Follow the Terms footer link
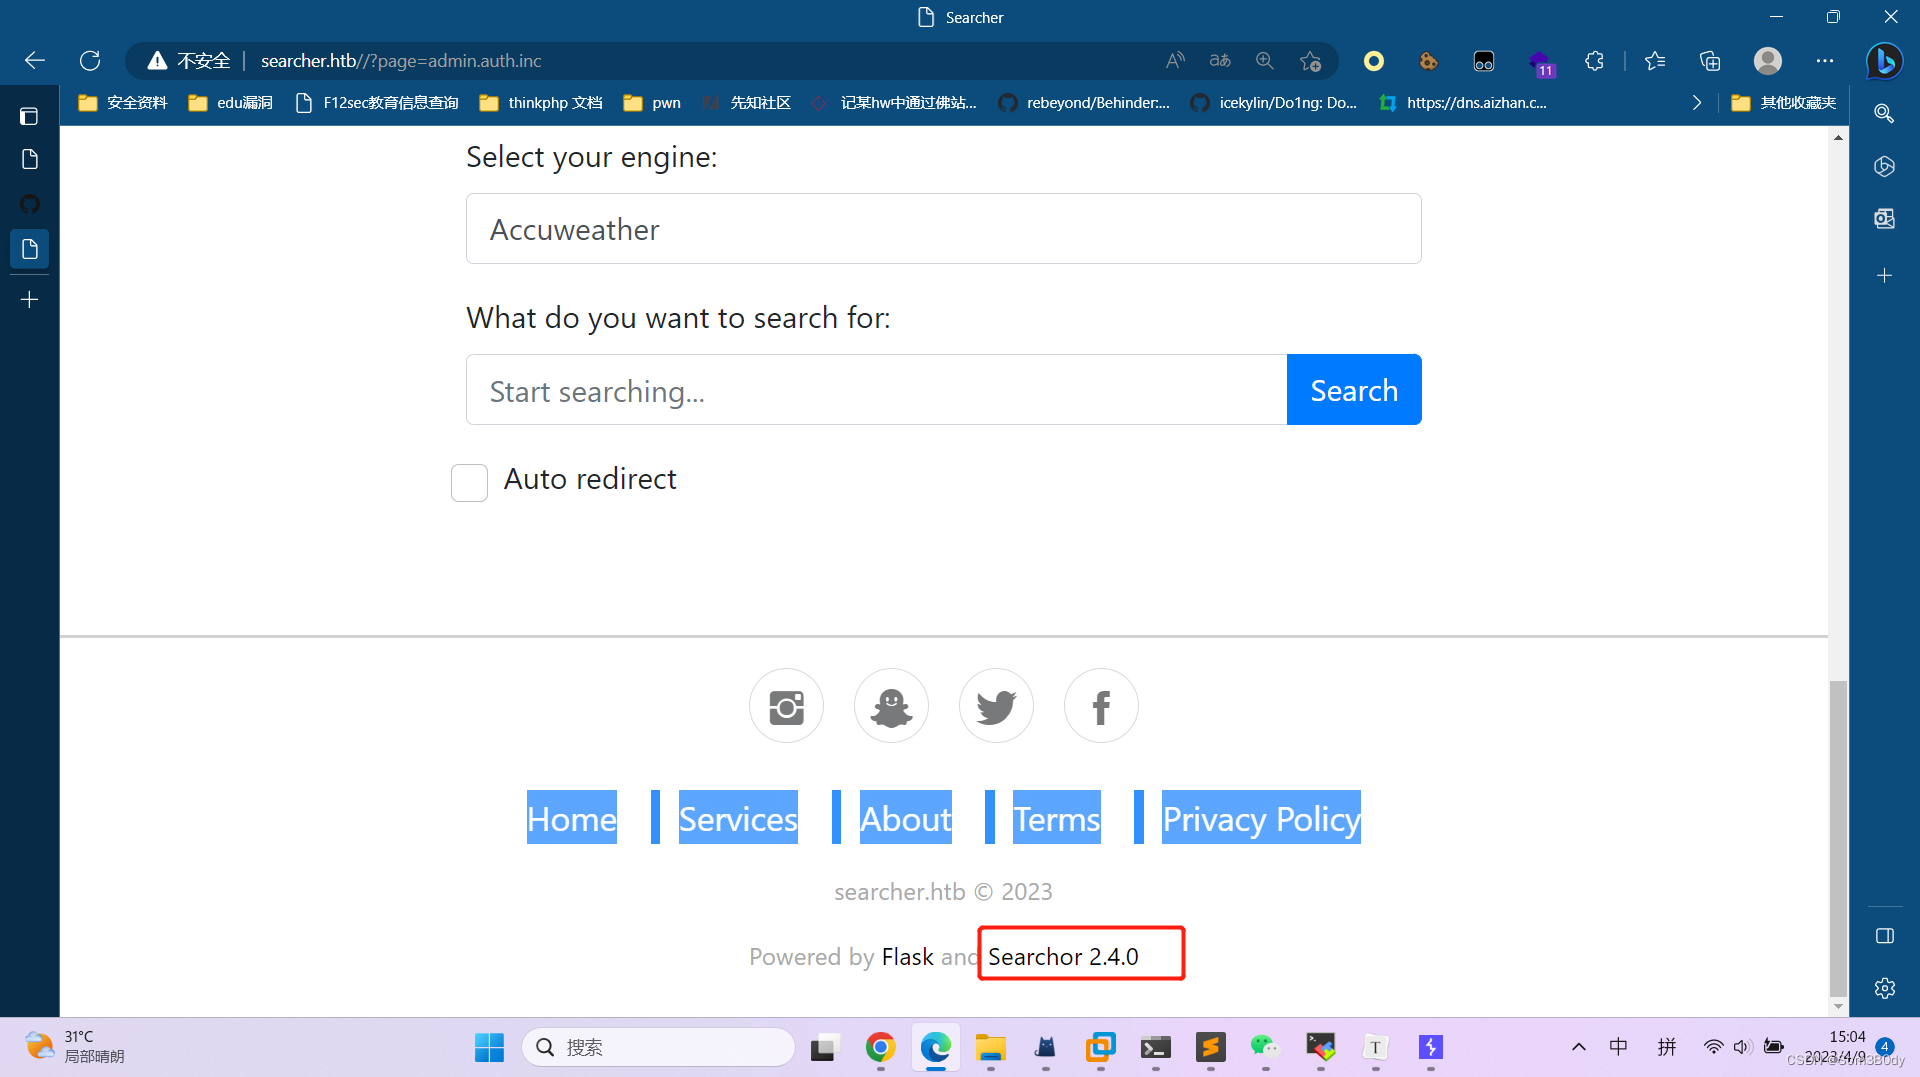1920x1077 pixels. pyautogui.click(x=1057, y=818)
